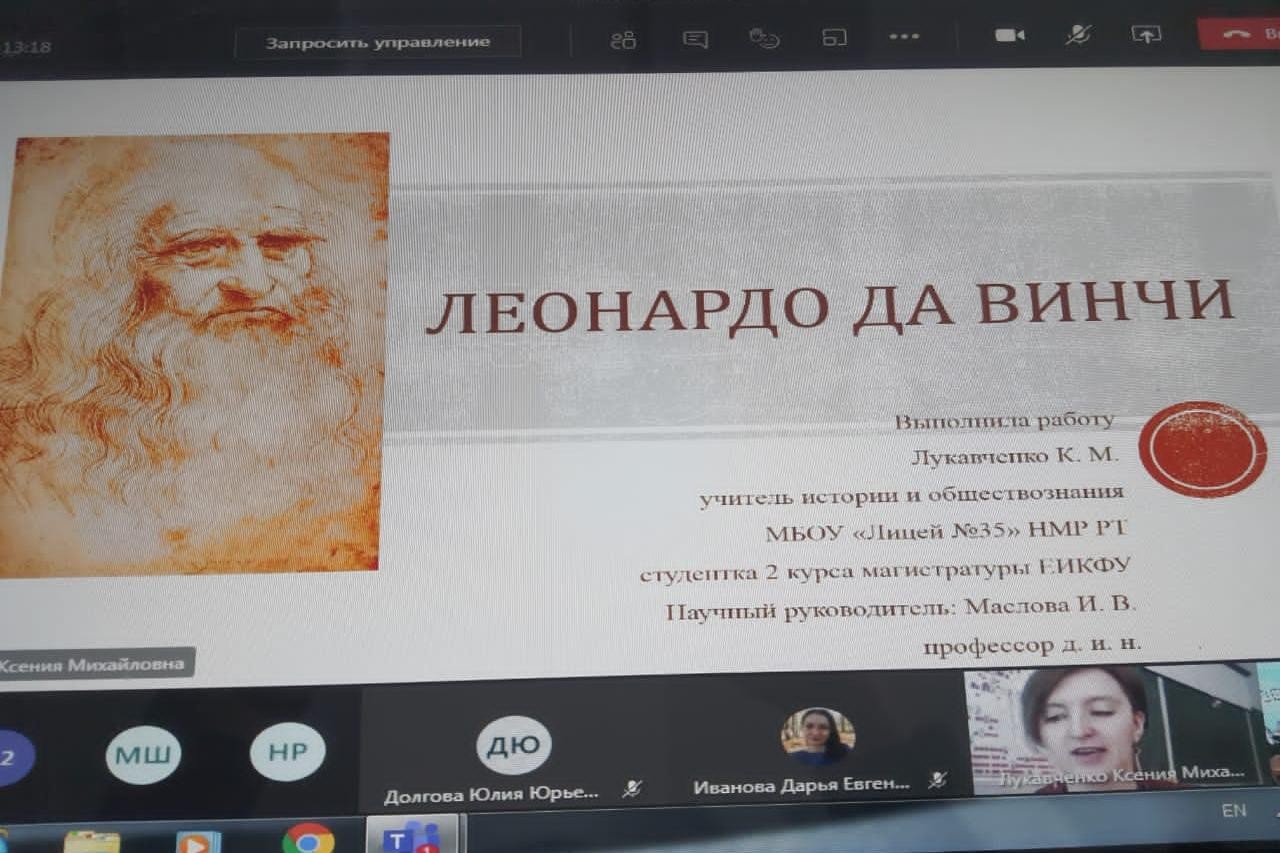Open the media player from the taskbar
Screen dimensions: 1280x853
click(198, 842)
